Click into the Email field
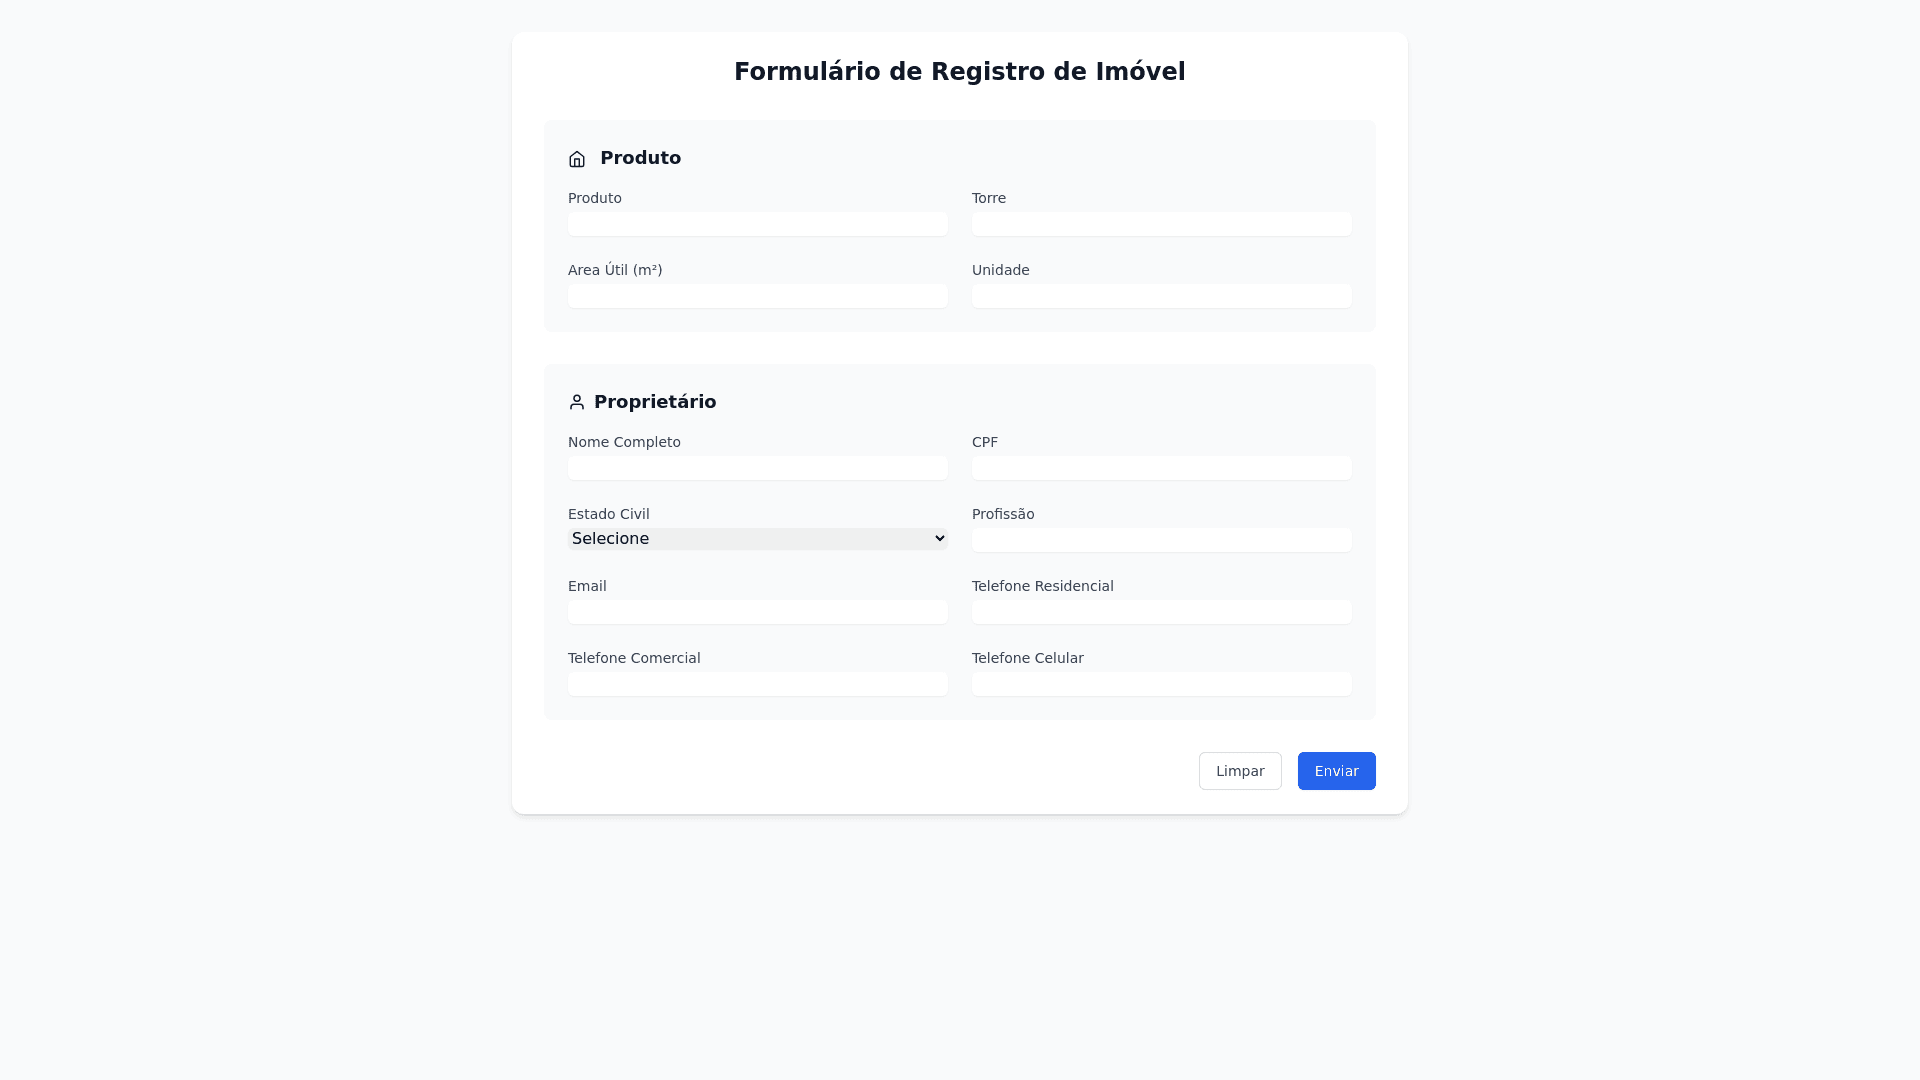This screenshot has height=1080, width=1920. pyautogui.click(x=757, y=612)
